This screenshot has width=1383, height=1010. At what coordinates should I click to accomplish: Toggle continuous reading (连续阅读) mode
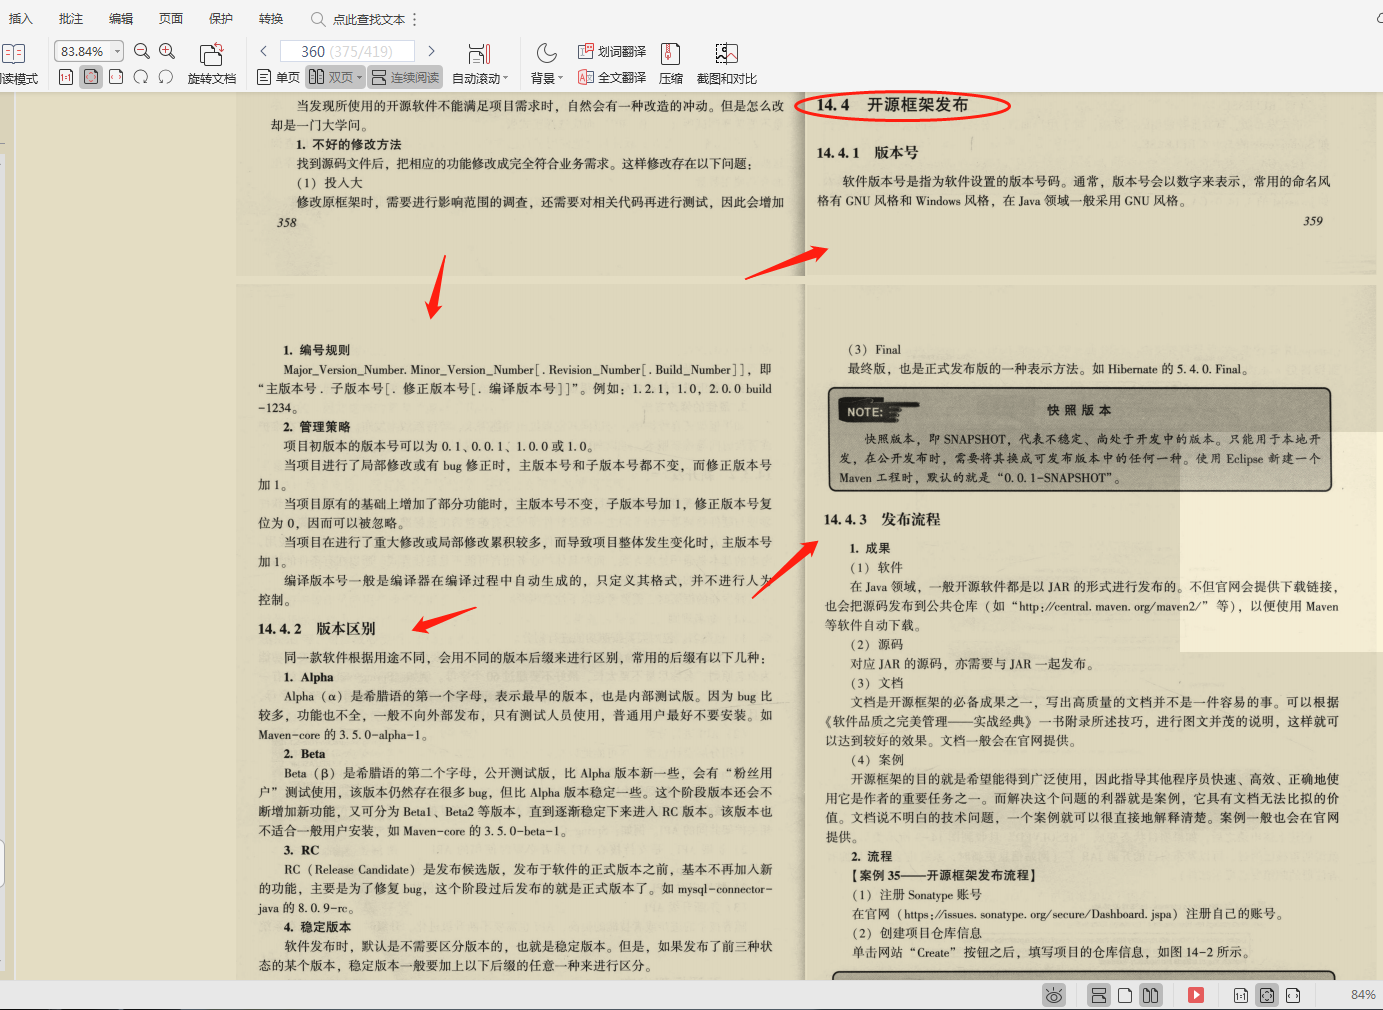coord(404,76)
